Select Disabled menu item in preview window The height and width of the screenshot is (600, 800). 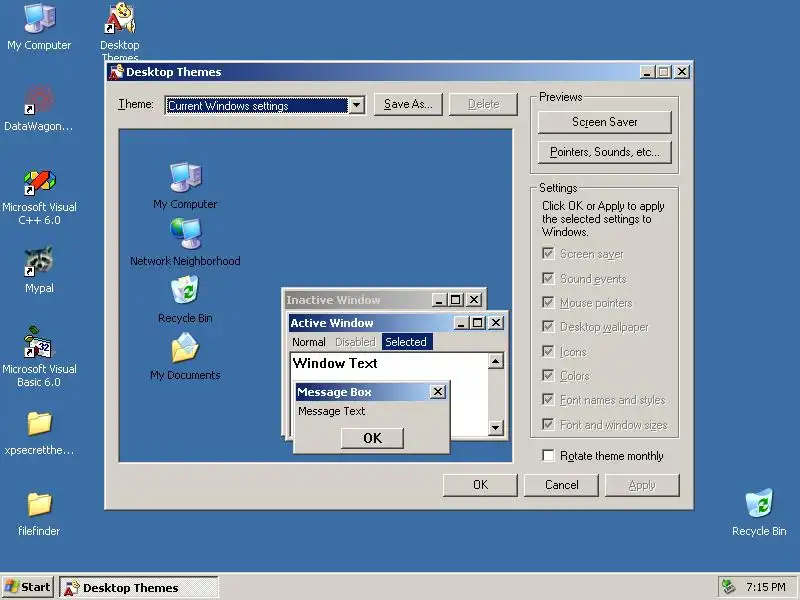pos(355,342)
